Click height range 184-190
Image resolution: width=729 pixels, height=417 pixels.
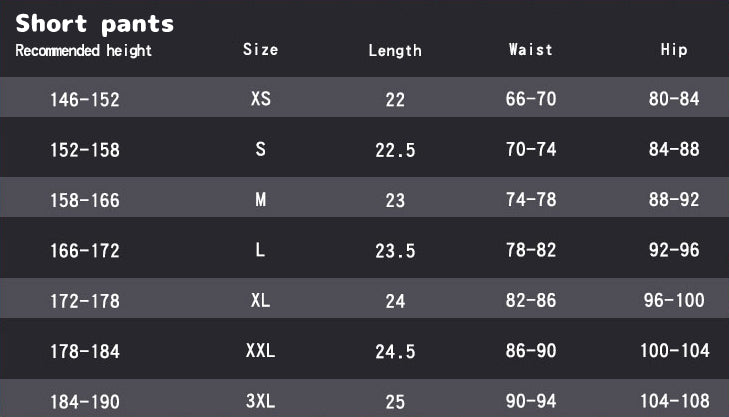85,402
